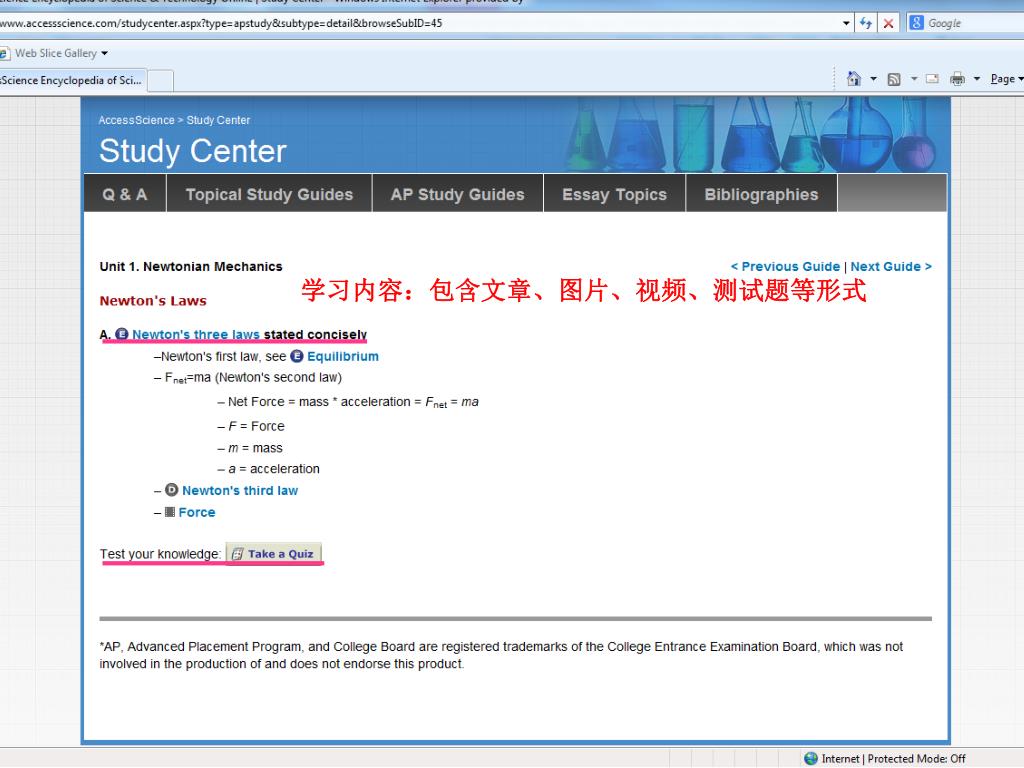Open the Force link
The image size is (1024, 768).
(x=197, y=513)
